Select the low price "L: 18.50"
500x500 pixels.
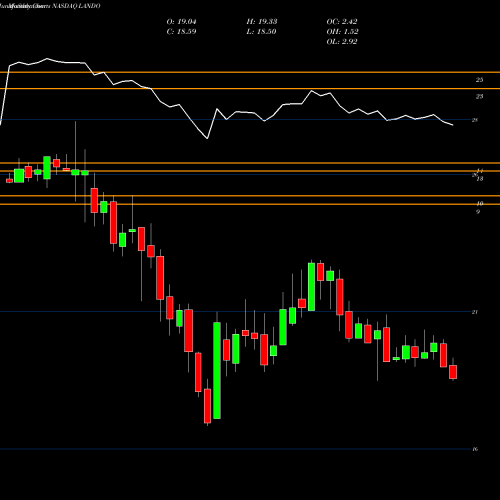(261, 32)
